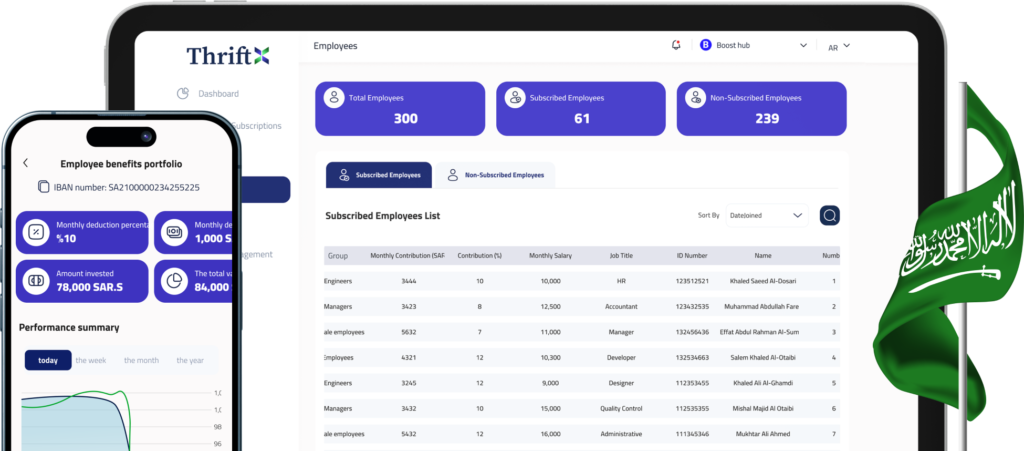Click the Subscribed Employees tab icon
The height and width of the screenshot is (451, 1024).
coord(344,175)
